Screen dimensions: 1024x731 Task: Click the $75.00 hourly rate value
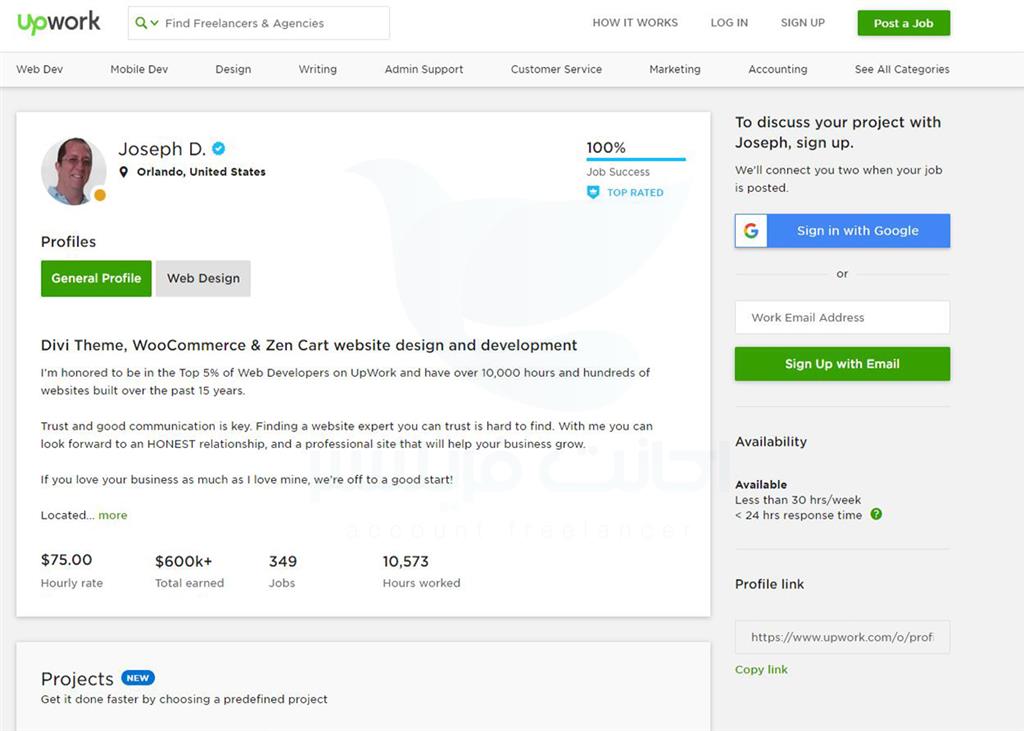pyautogui.click(x=67, y=560)
